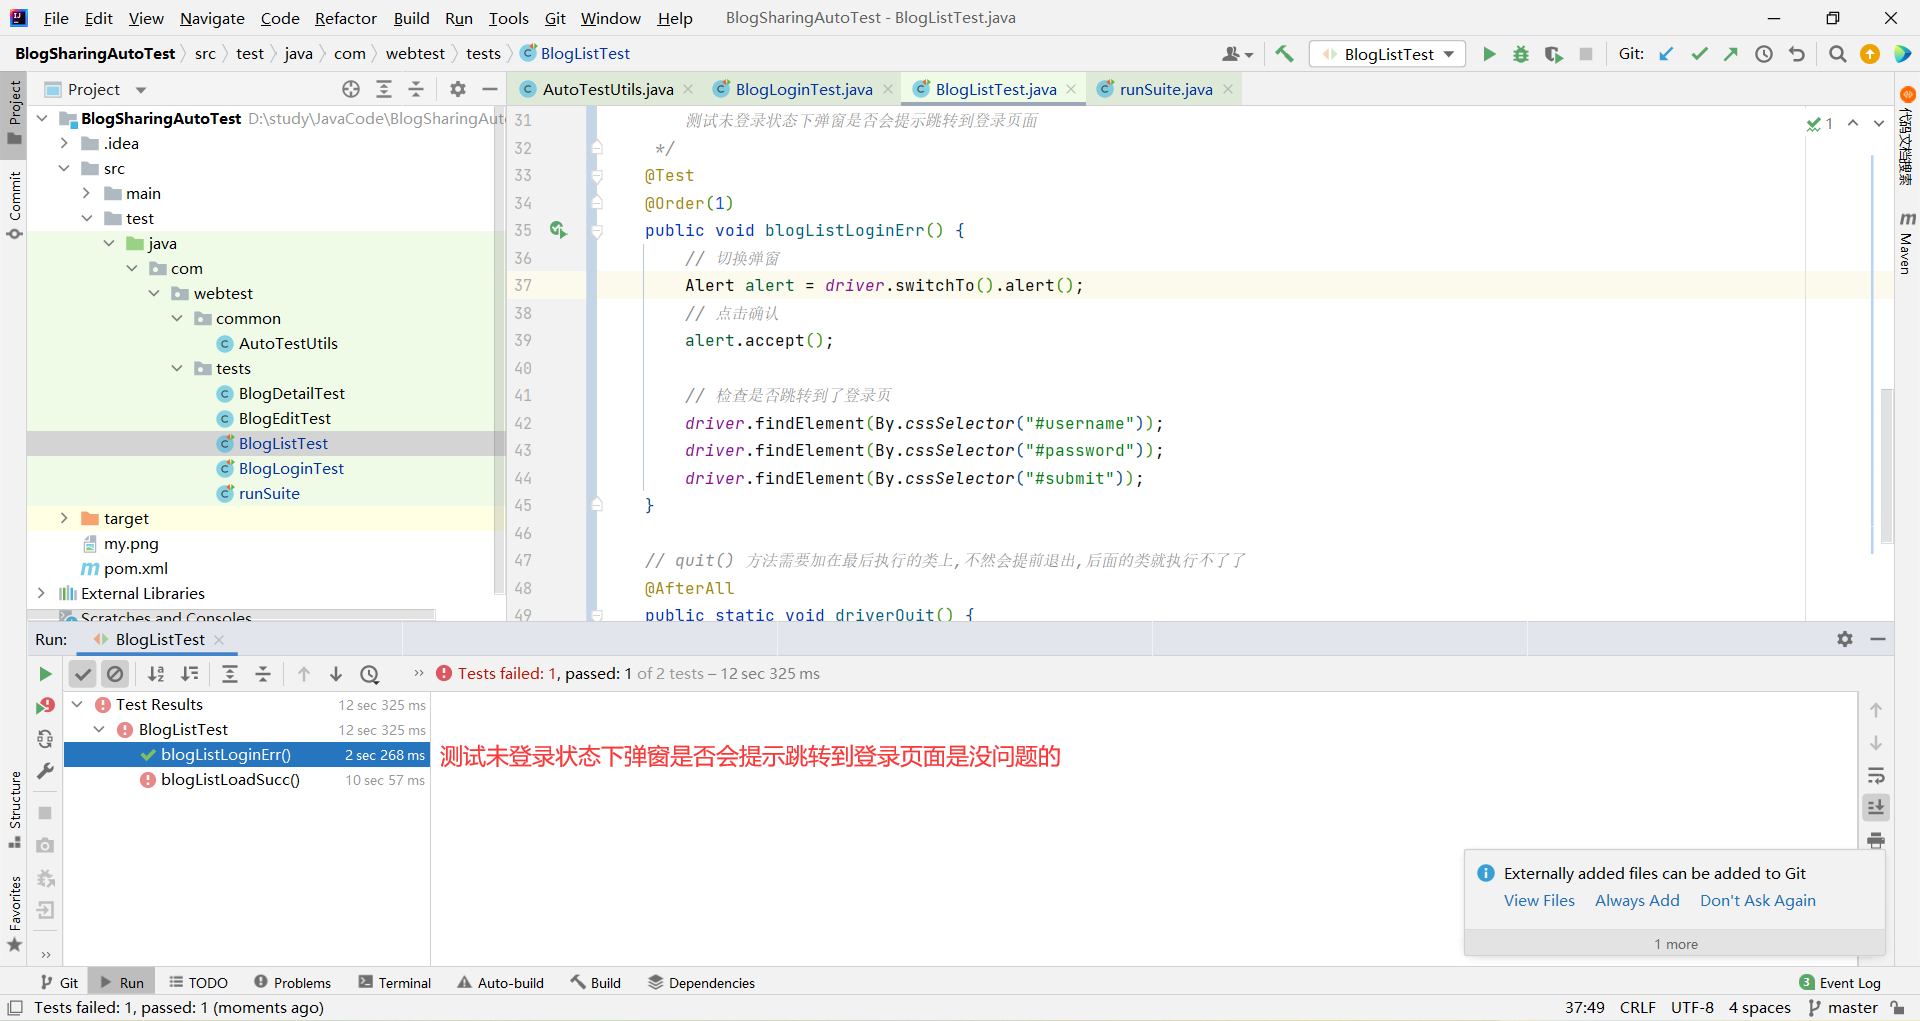Open the Build menu
This screenshot has height=1021, width=1920.
tap(411, 18)
